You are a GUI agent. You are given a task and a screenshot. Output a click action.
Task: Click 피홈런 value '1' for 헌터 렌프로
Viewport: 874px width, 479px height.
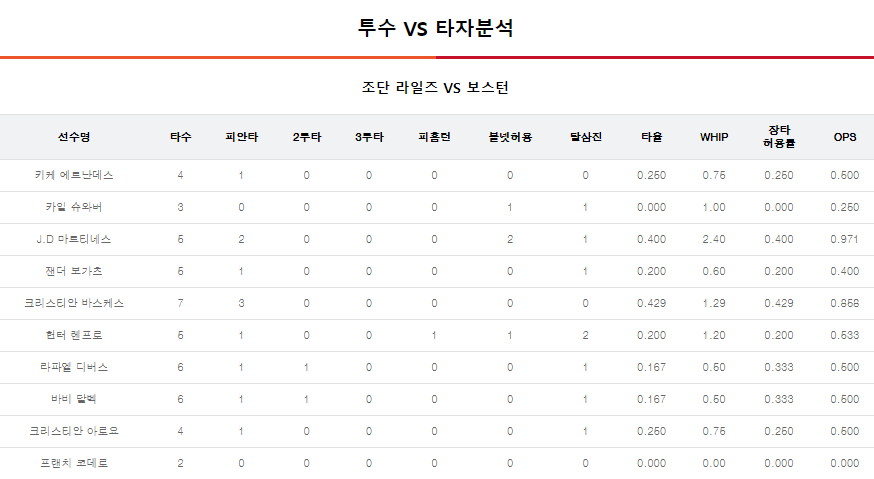(x=434, y=335)
